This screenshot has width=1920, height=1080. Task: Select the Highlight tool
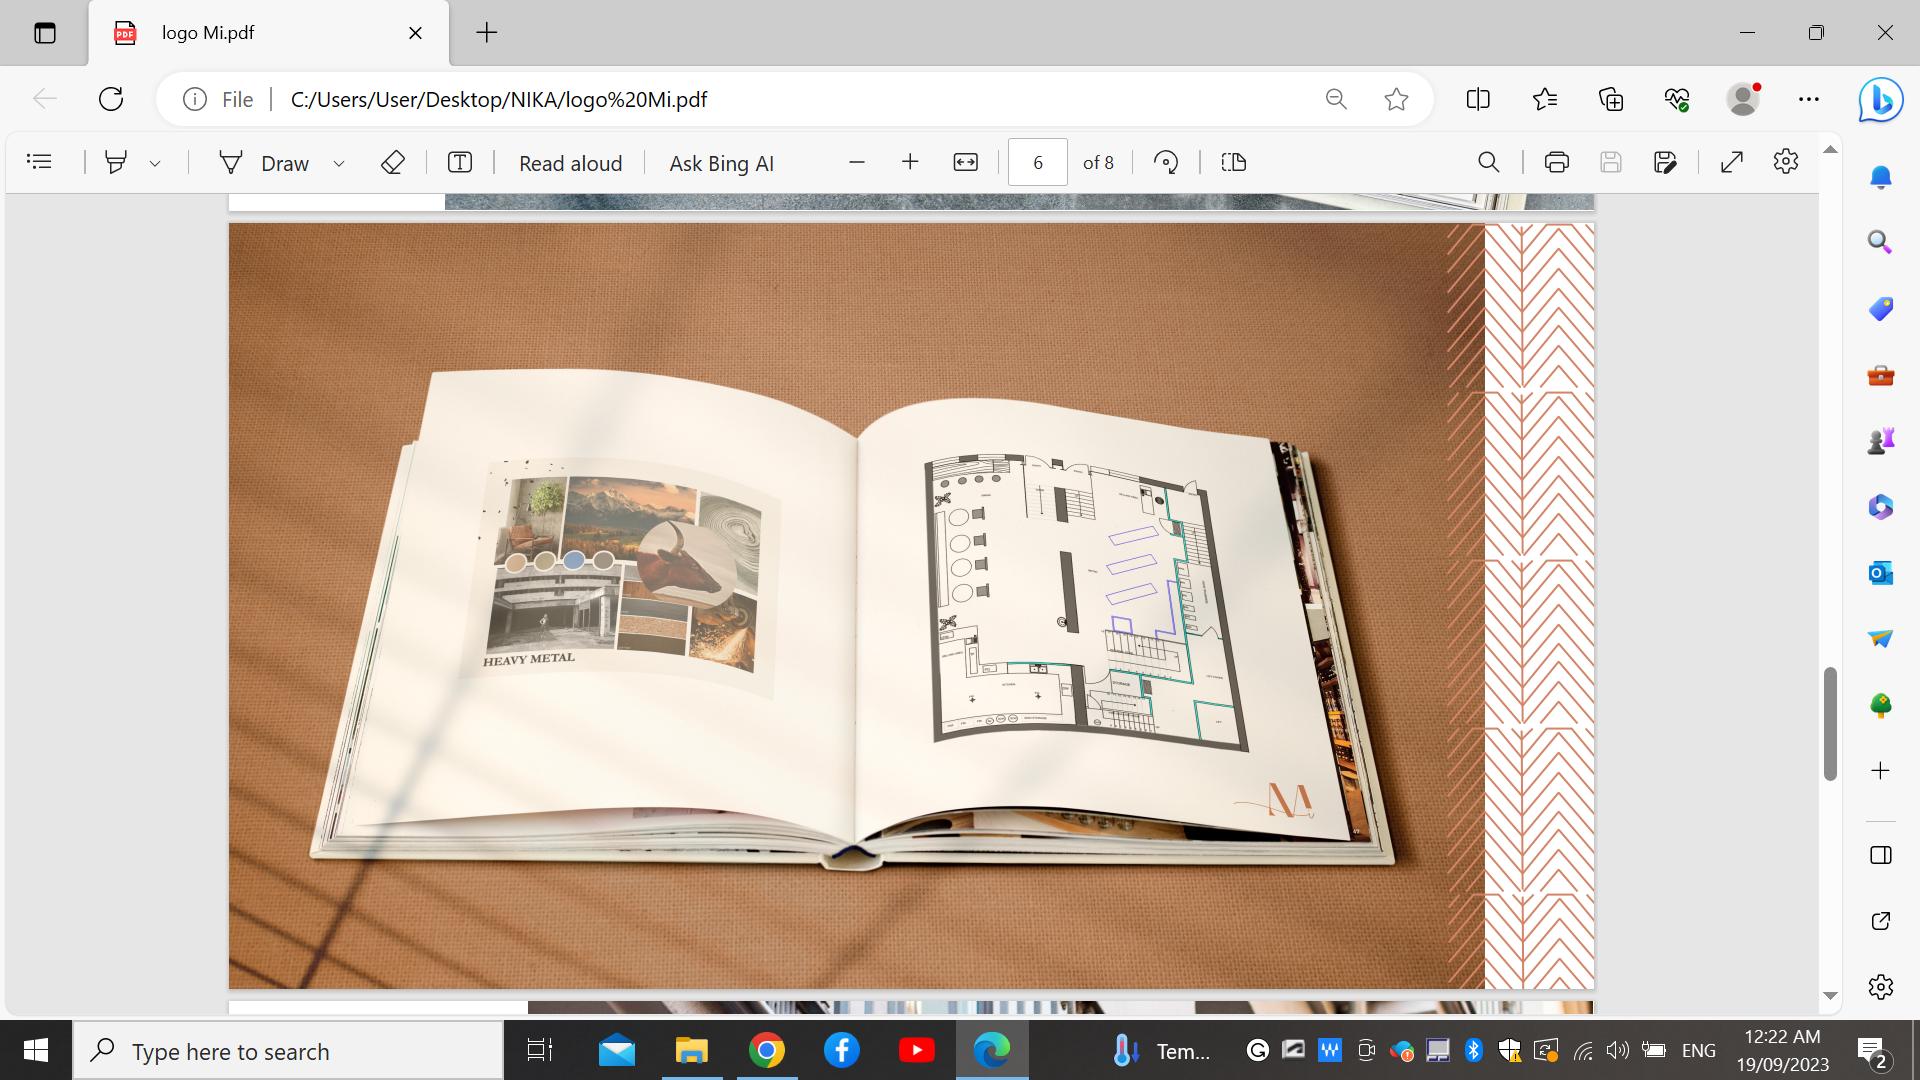[x=116, y=162]
